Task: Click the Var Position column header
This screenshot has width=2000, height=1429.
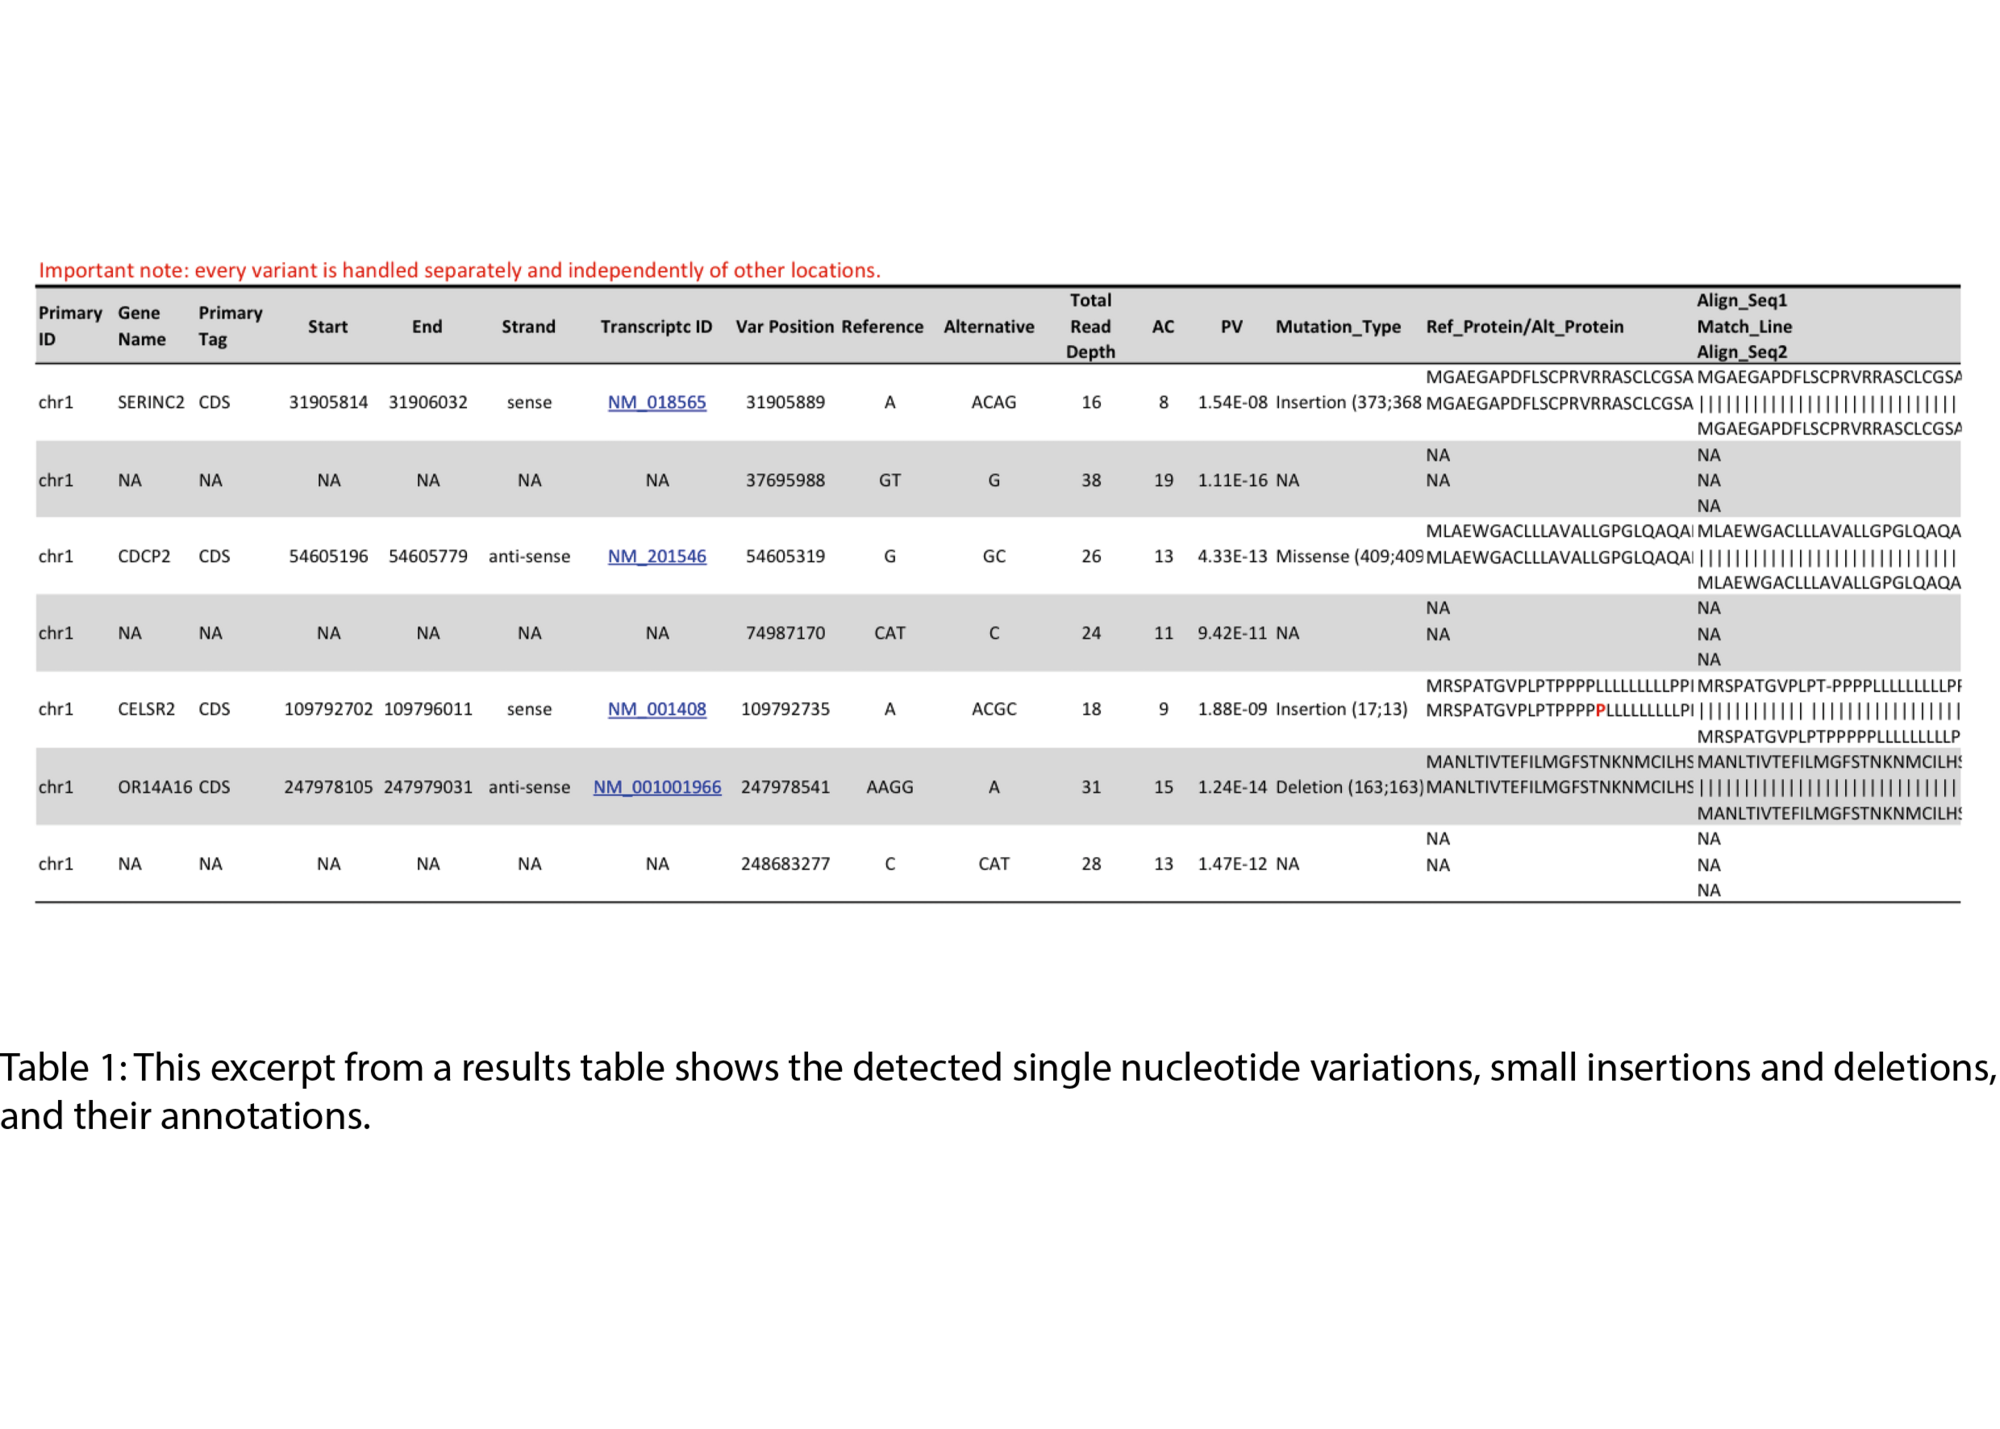Action: tap(784, 327)
